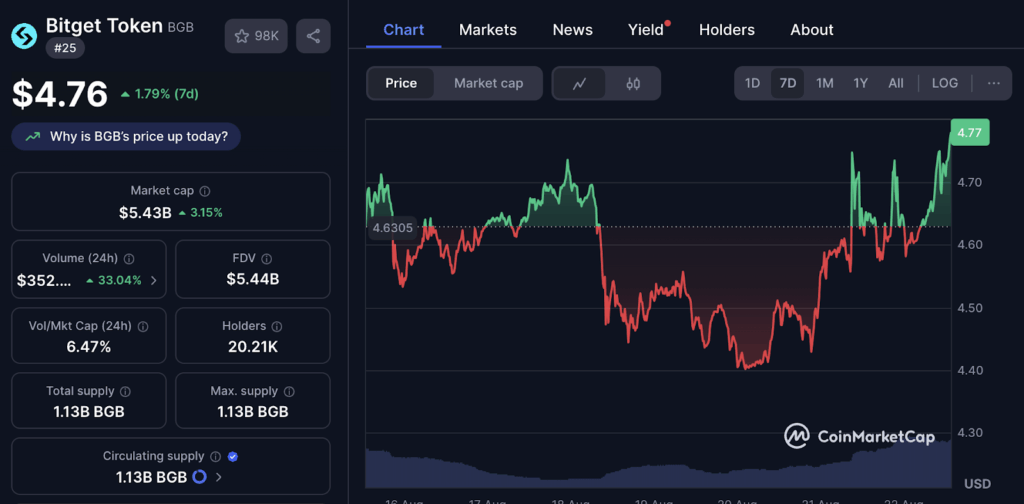1024x504 pixels.
Task: Click the share icon button
Action: (x=313, y=36)
